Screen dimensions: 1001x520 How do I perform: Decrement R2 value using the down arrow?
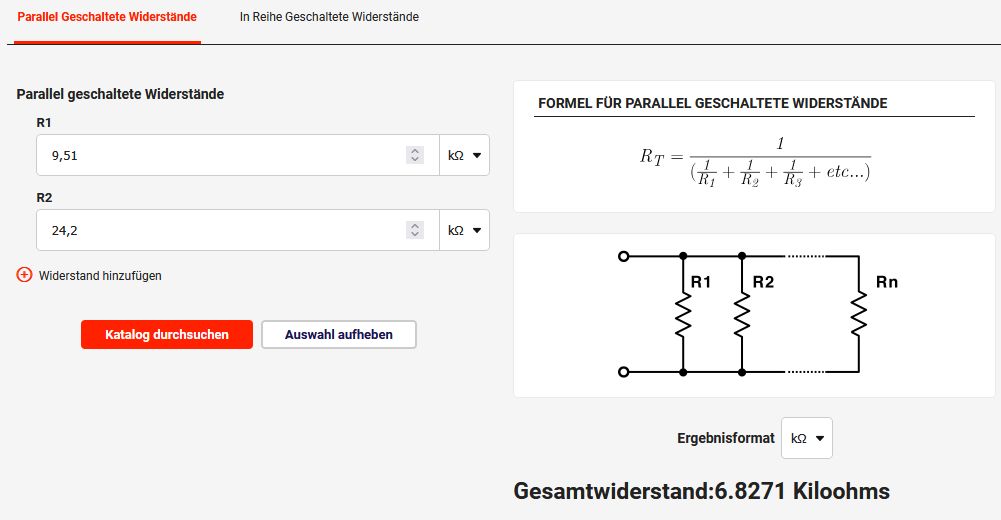pyautogui.click(x=415, y=235)
